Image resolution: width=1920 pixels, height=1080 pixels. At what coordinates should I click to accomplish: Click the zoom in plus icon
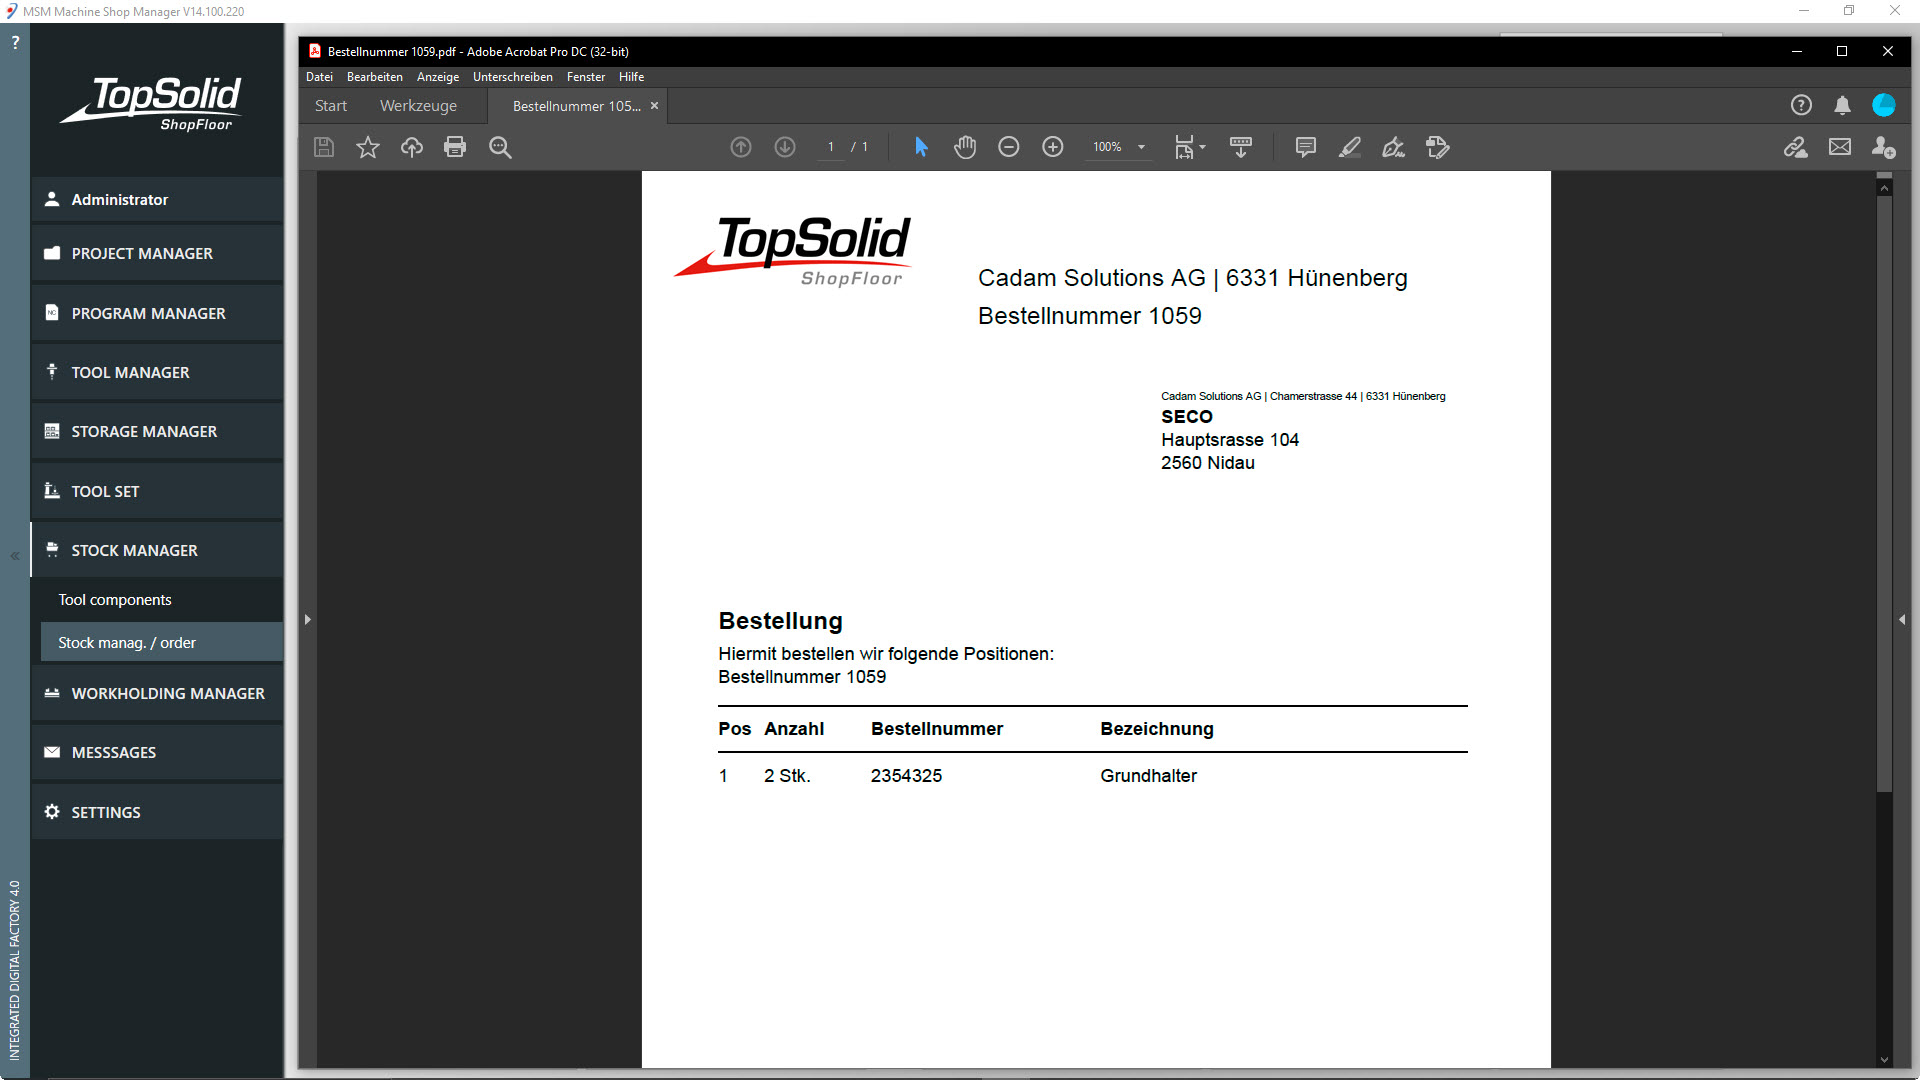[x=1052, y=147]
